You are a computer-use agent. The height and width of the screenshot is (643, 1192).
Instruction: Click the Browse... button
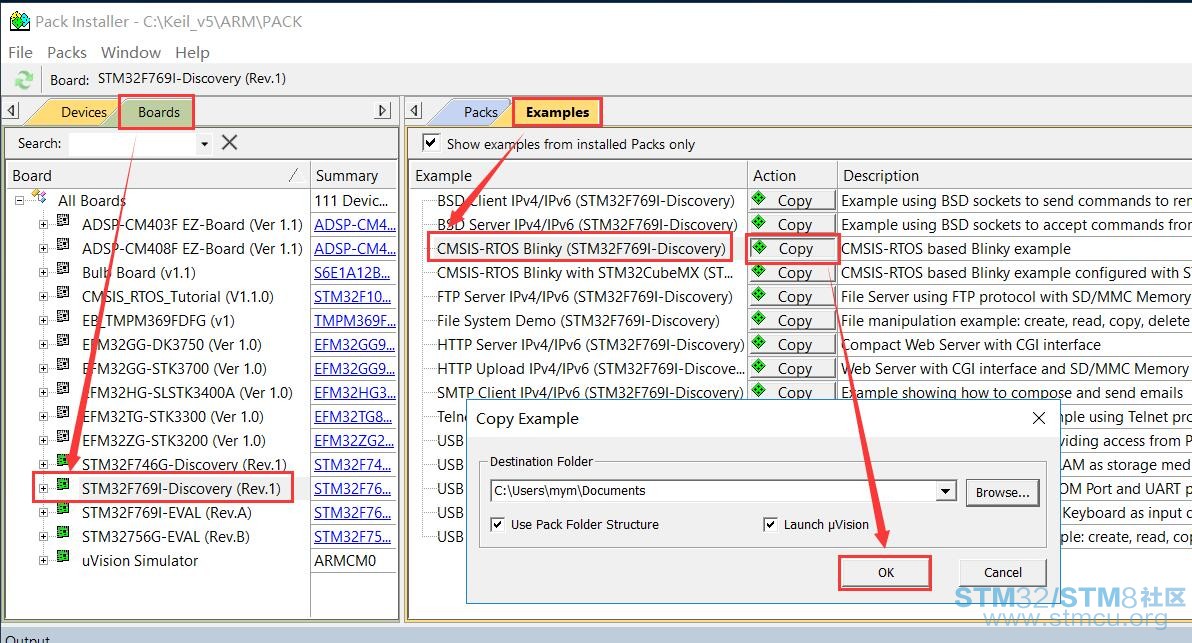pyautogui.click(x=1003, y=493)
